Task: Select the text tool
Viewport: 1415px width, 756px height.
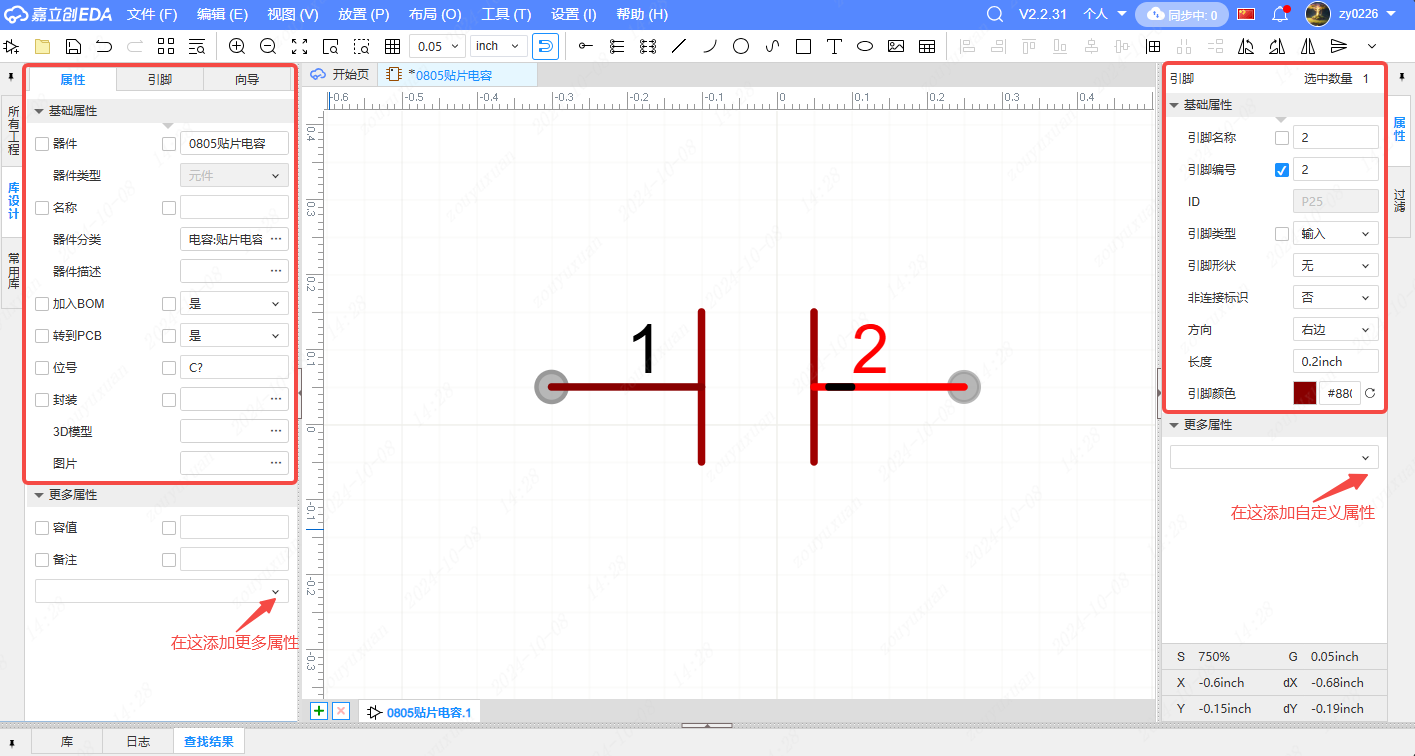Action: 834,47
